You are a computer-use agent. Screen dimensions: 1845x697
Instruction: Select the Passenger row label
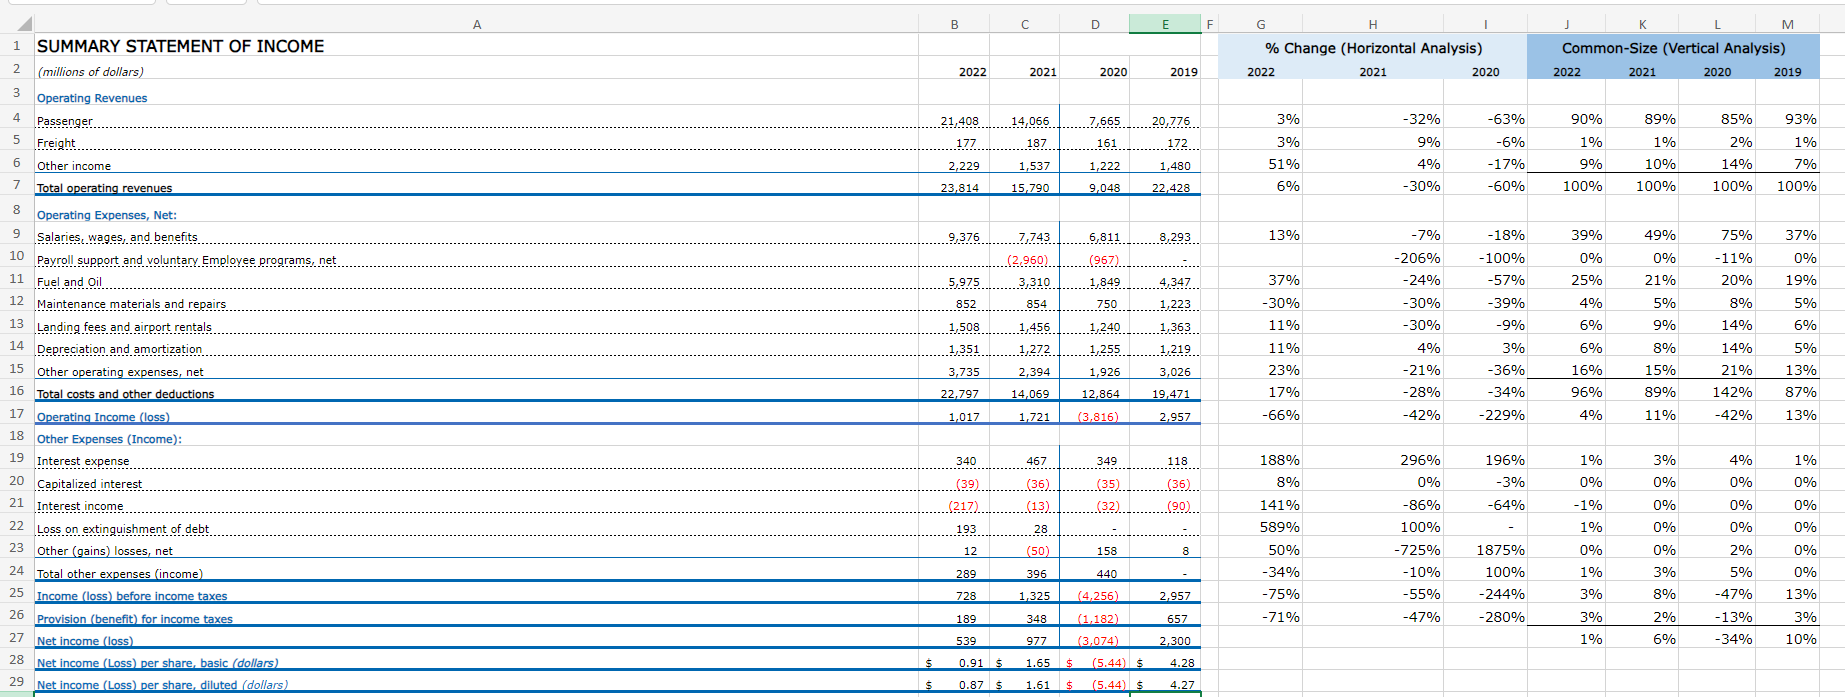click(64, 121)
